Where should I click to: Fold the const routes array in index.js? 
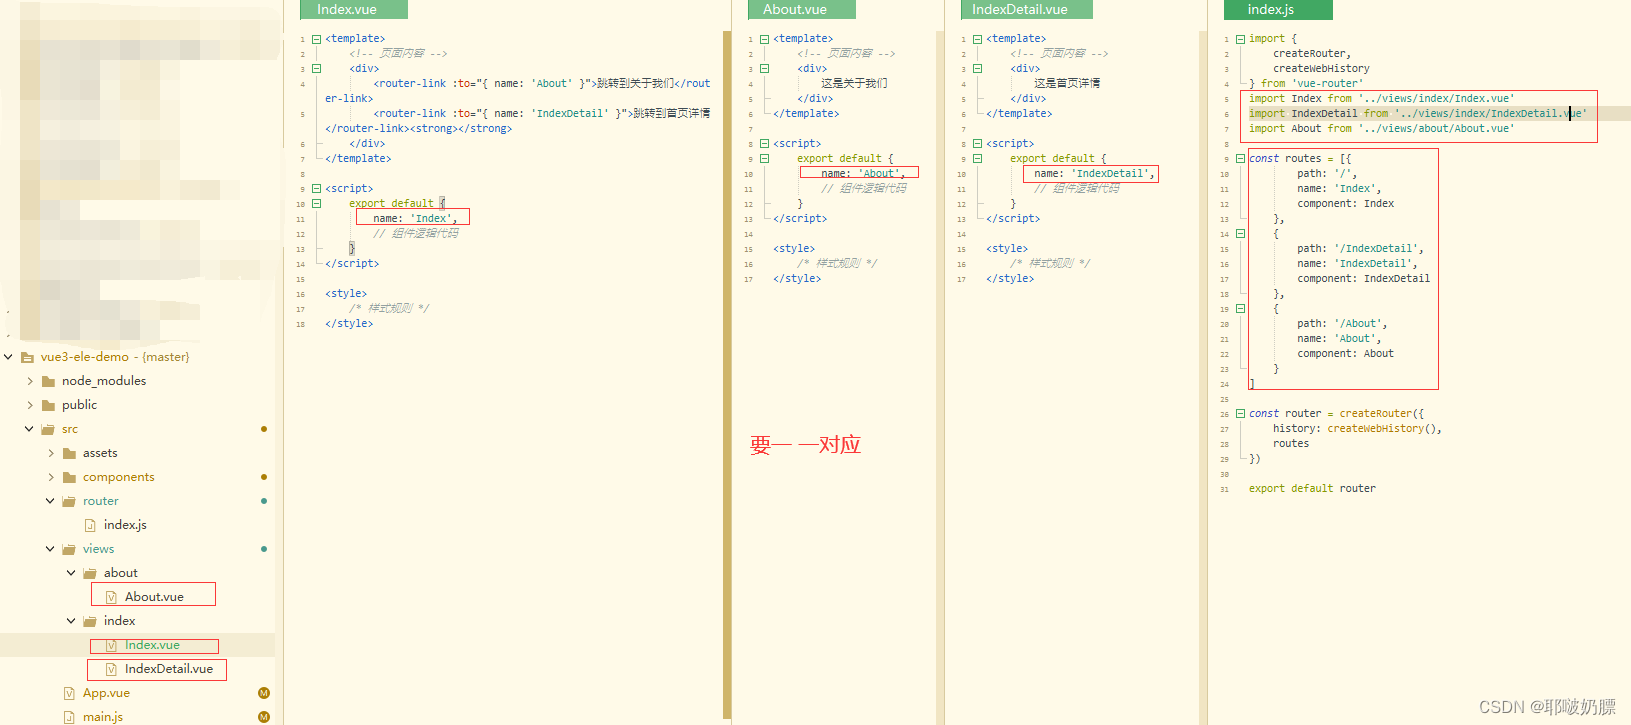1240,158
